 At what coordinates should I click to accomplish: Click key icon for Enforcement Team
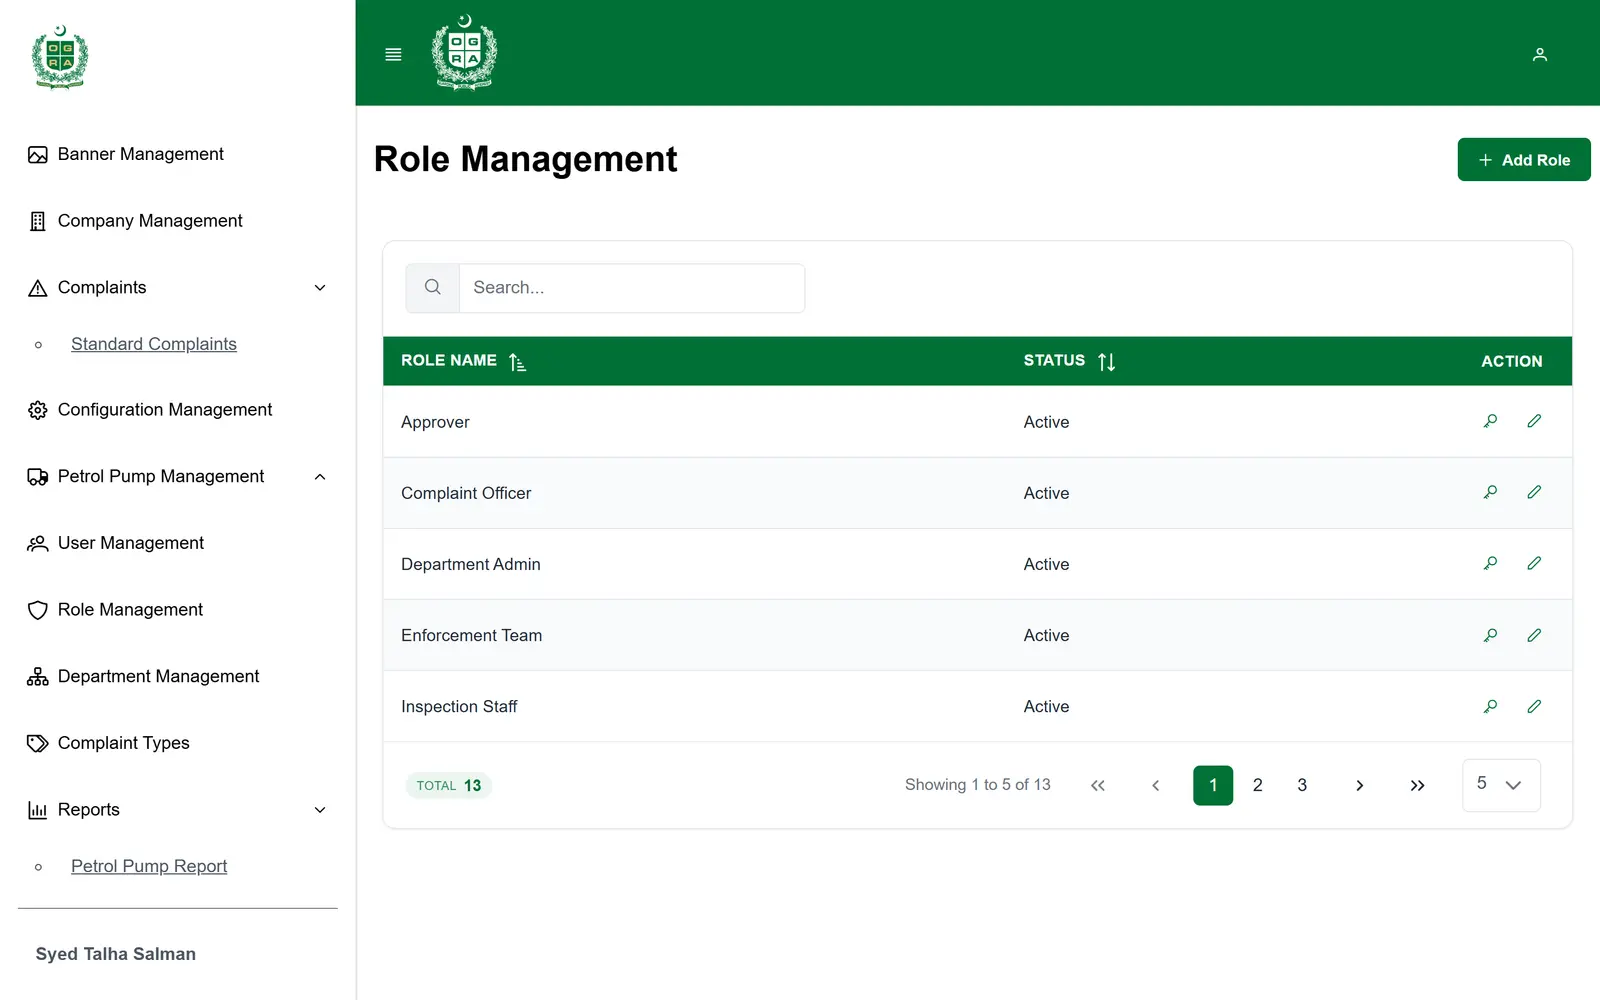click(1490, 635)
